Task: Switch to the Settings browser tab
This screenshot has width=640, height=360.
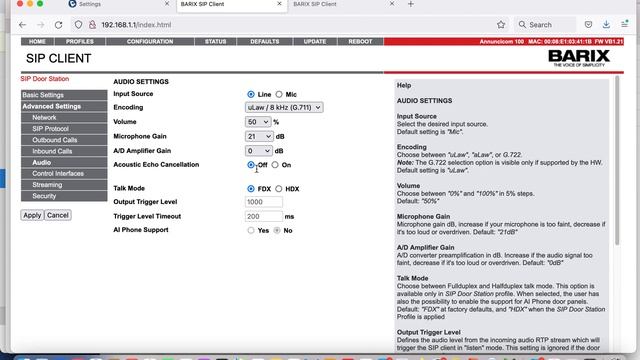Action: [118, 4]
